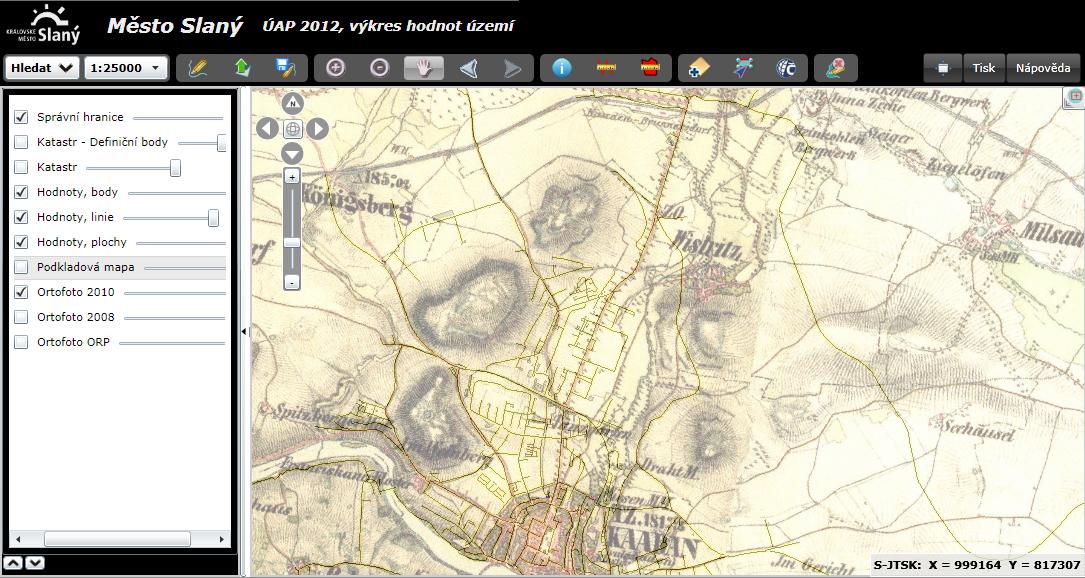Click the Slaný city logo

(x=44, y=26)
